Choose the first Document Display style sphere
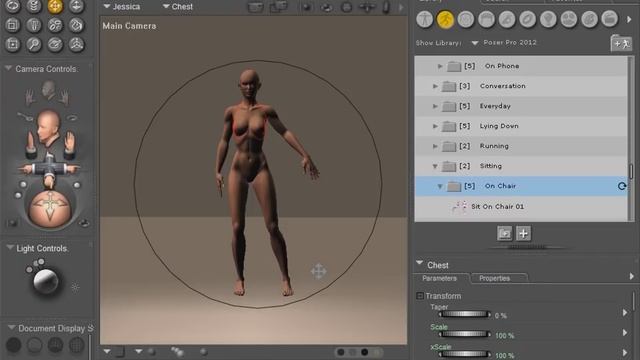 point(13,345)
